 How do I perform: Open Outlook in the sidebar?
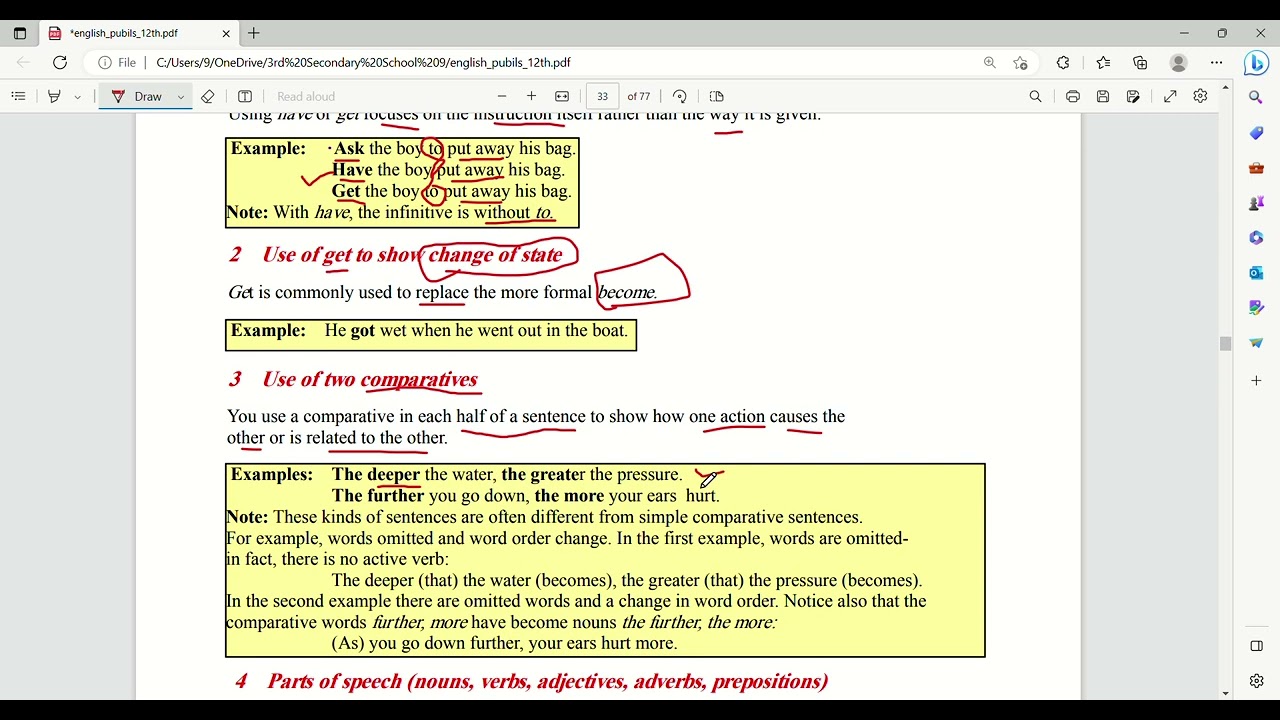click(1256, 273)
